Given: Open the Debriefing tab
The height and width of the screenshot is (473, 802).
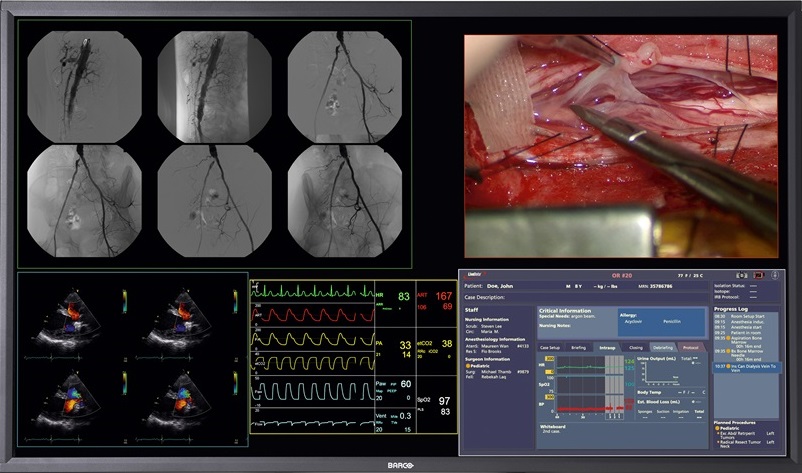Looking at the screenshot, I should (663, 347).
